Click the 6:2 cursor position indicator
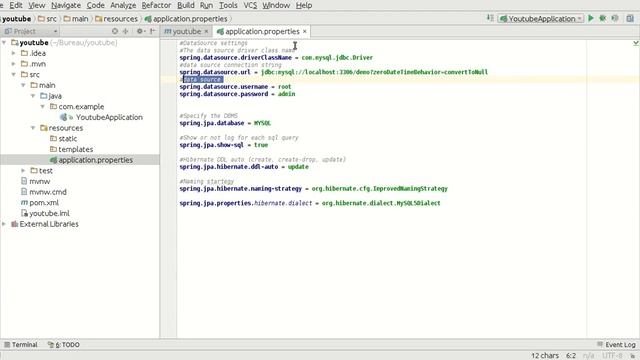 571,356
